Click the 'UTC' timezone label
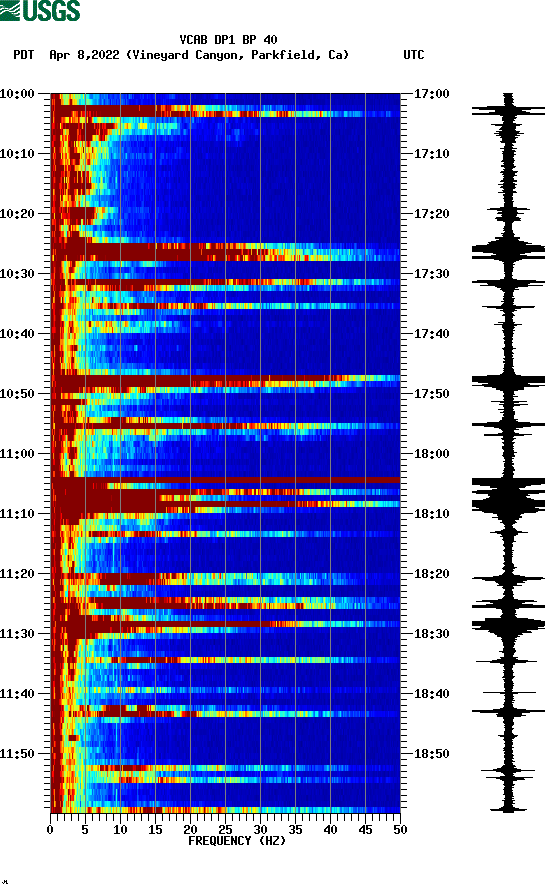Image resolution: width=552 pixels, height=893 pixels. pyautogui.click(x=414, y=55)
